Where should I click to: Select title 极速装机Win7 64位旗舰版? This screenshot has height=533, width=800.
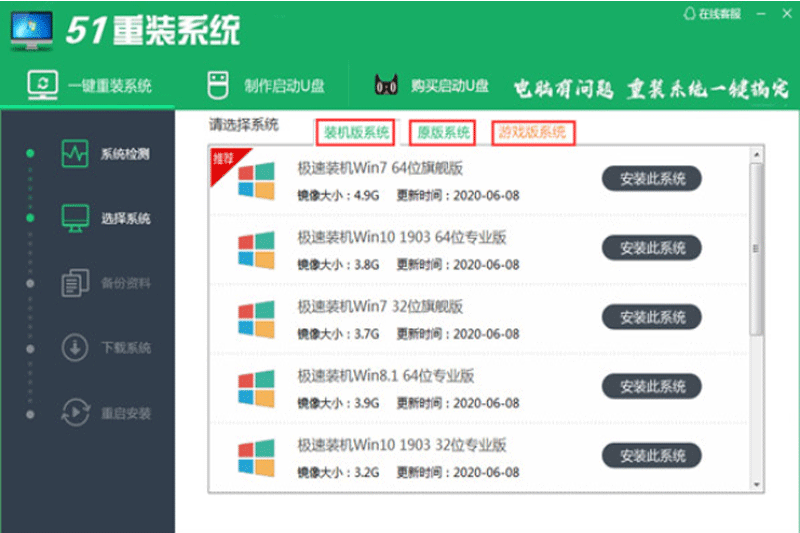tap(380, 168)
